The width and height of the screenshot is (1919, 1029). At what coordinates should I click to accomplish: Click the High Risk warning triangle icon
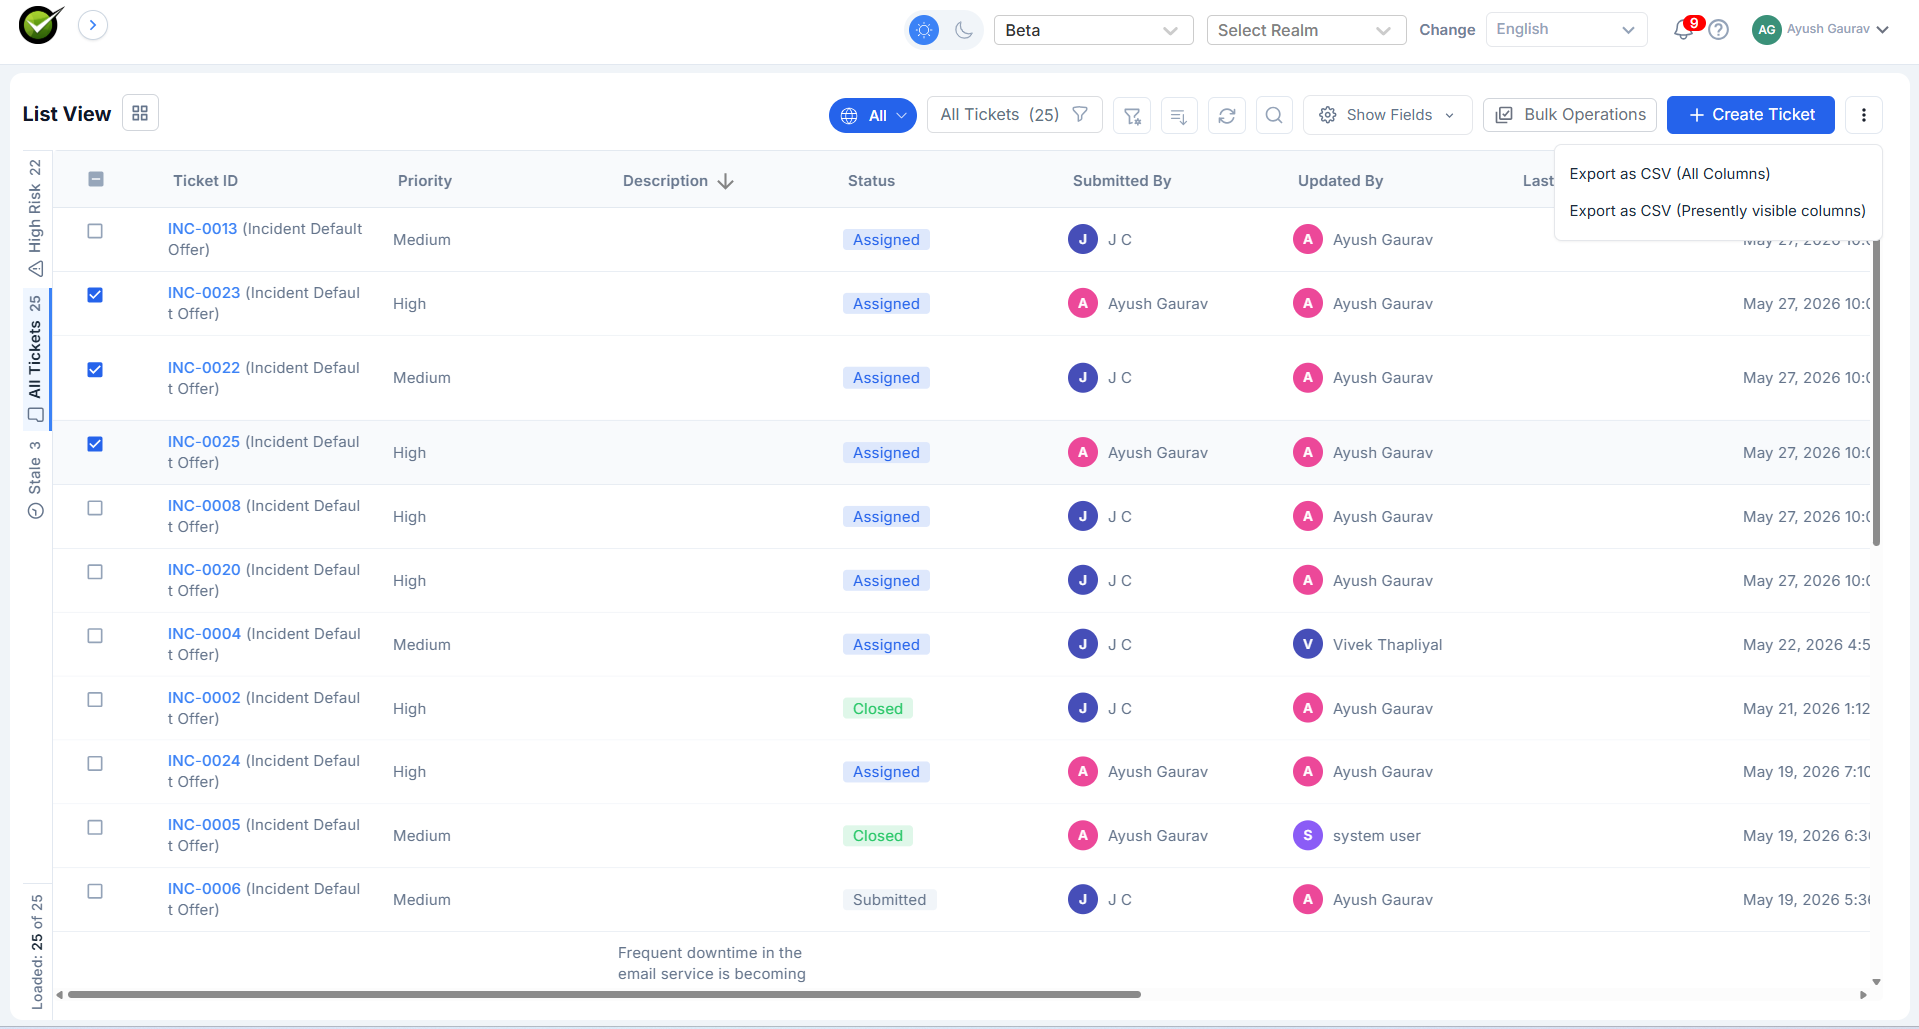coord(36,269)
